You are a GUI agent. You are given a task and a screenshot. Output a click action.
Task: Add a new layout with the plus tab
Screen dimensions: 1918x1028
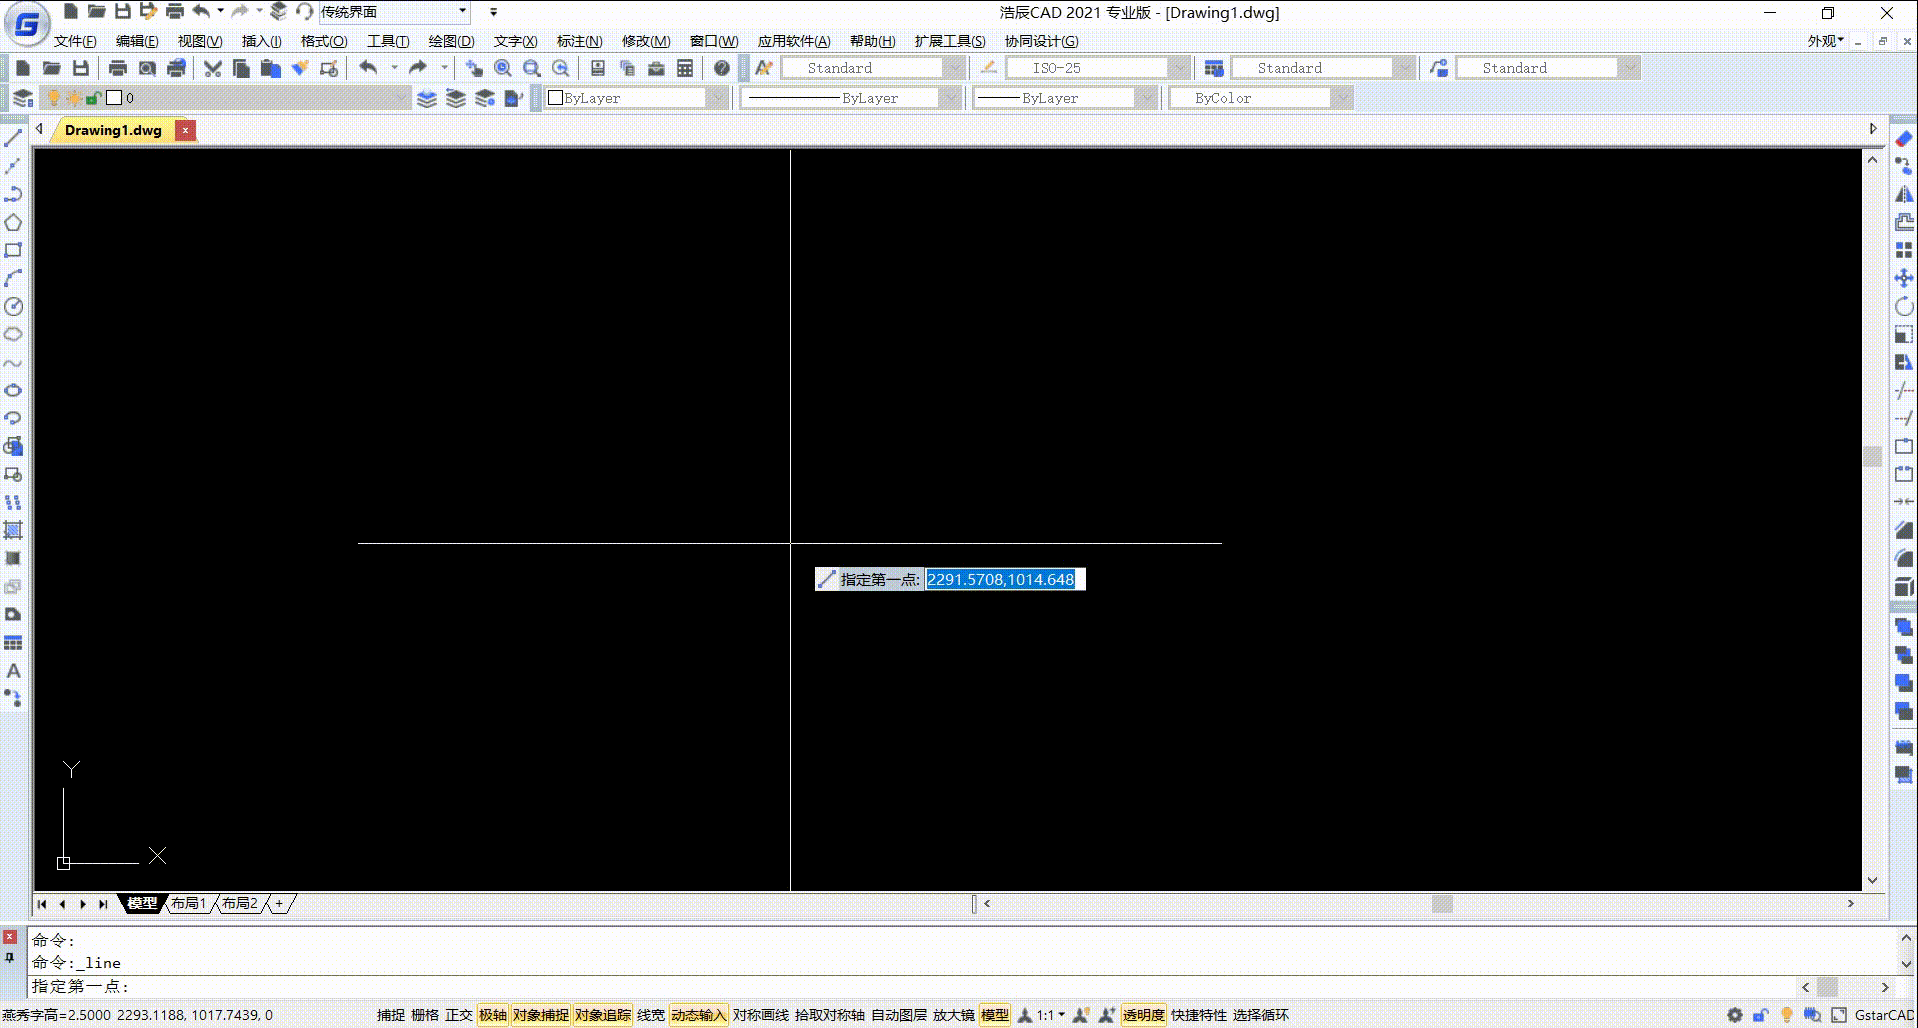click(x=280, y=903)
